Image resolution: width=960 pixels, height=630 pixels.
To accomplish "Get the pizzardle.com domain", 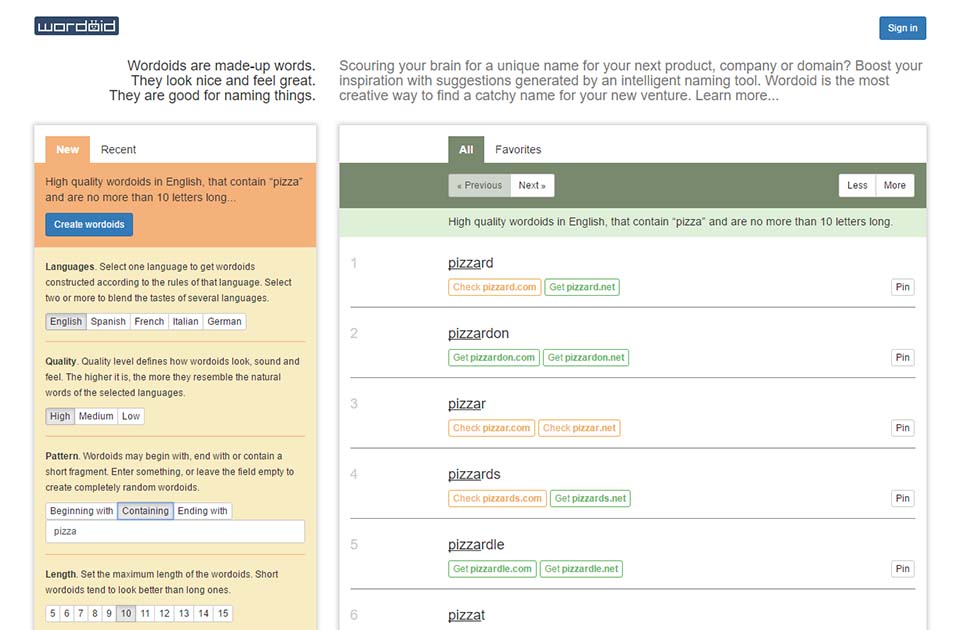I will pos(492,569).
